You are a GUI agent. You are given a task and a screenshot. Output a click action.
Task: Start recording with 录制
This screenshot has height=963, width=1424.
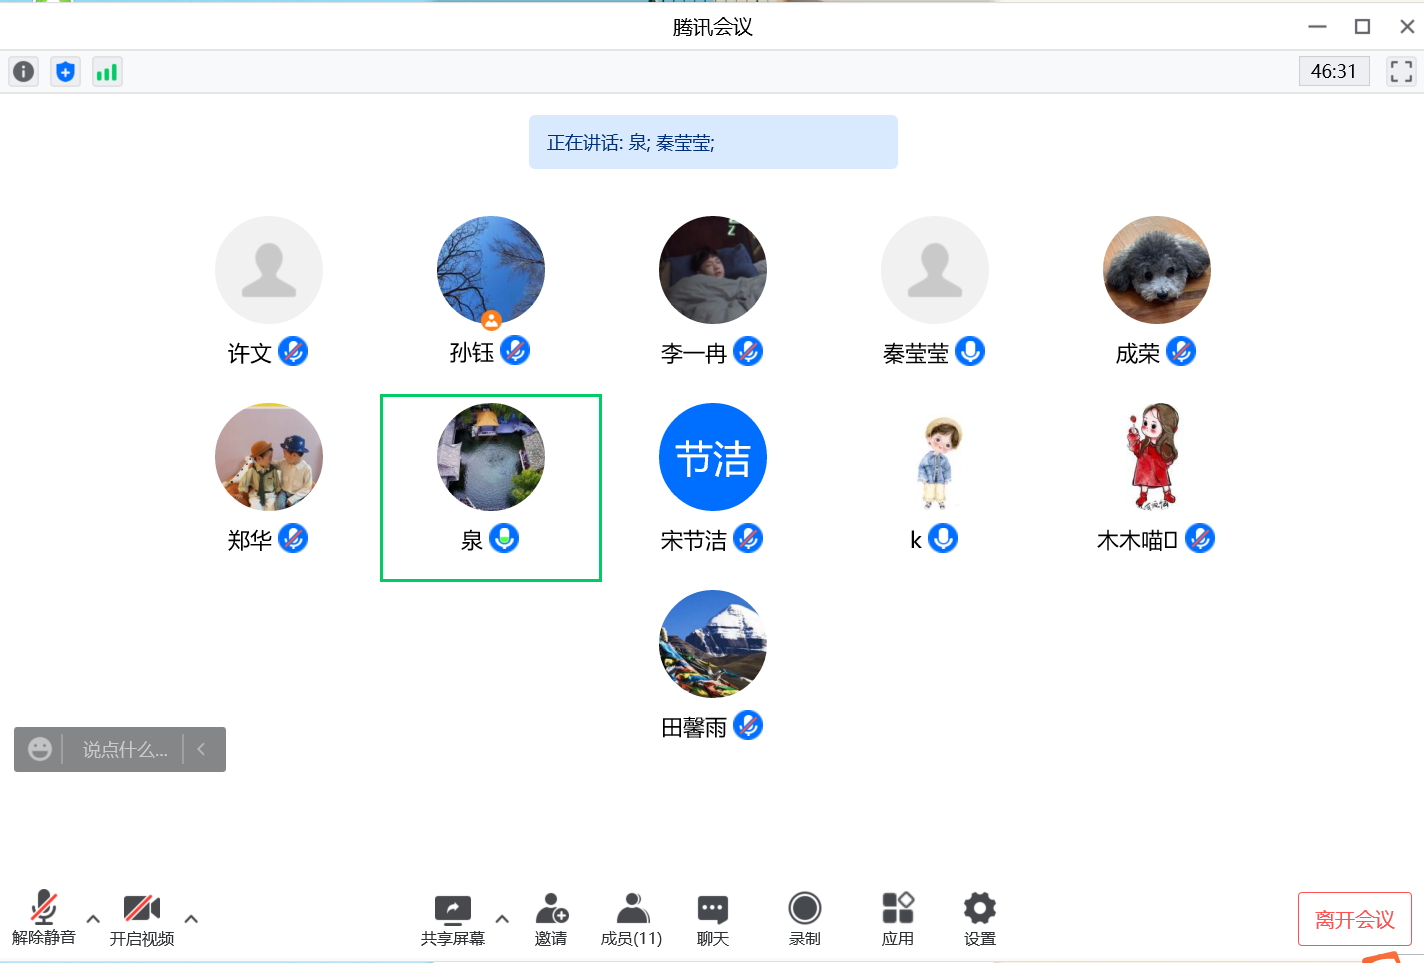point(805,920)
